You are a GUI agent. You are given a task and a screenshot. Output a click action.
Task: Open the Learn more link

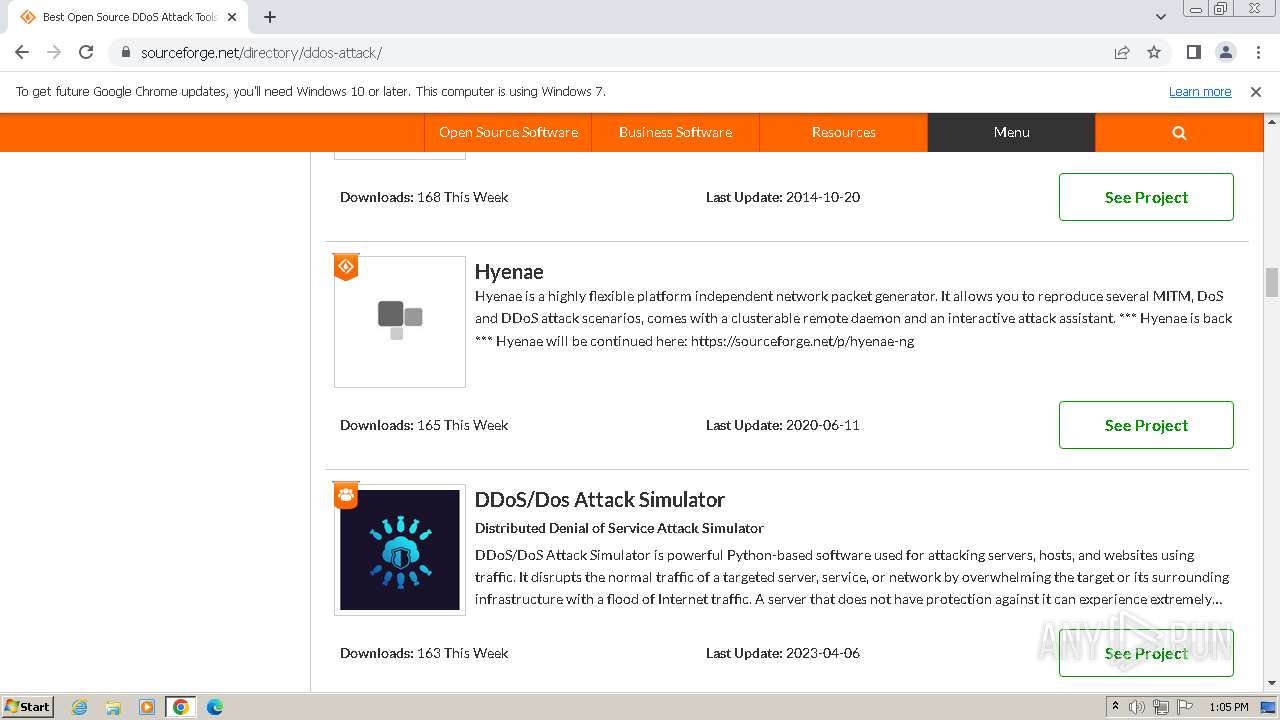(1200, 91)
